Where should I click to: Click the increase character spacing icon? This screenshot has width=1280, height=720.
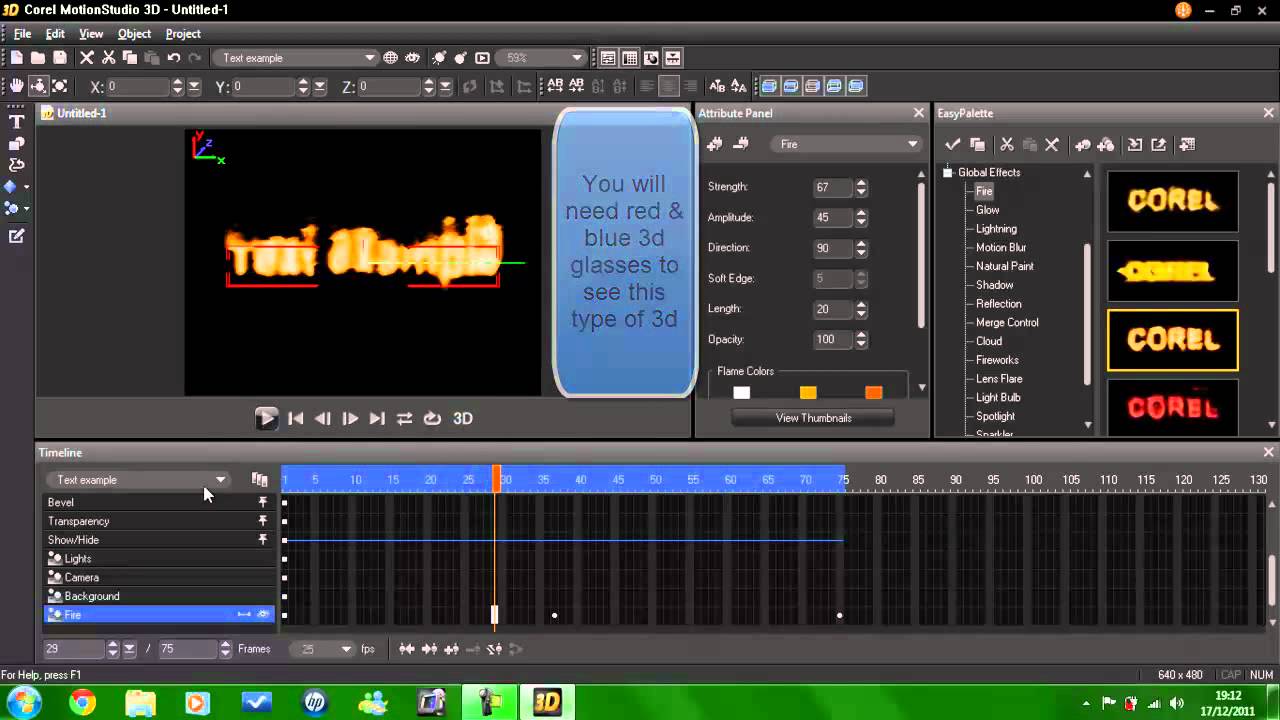click(553, 87)
